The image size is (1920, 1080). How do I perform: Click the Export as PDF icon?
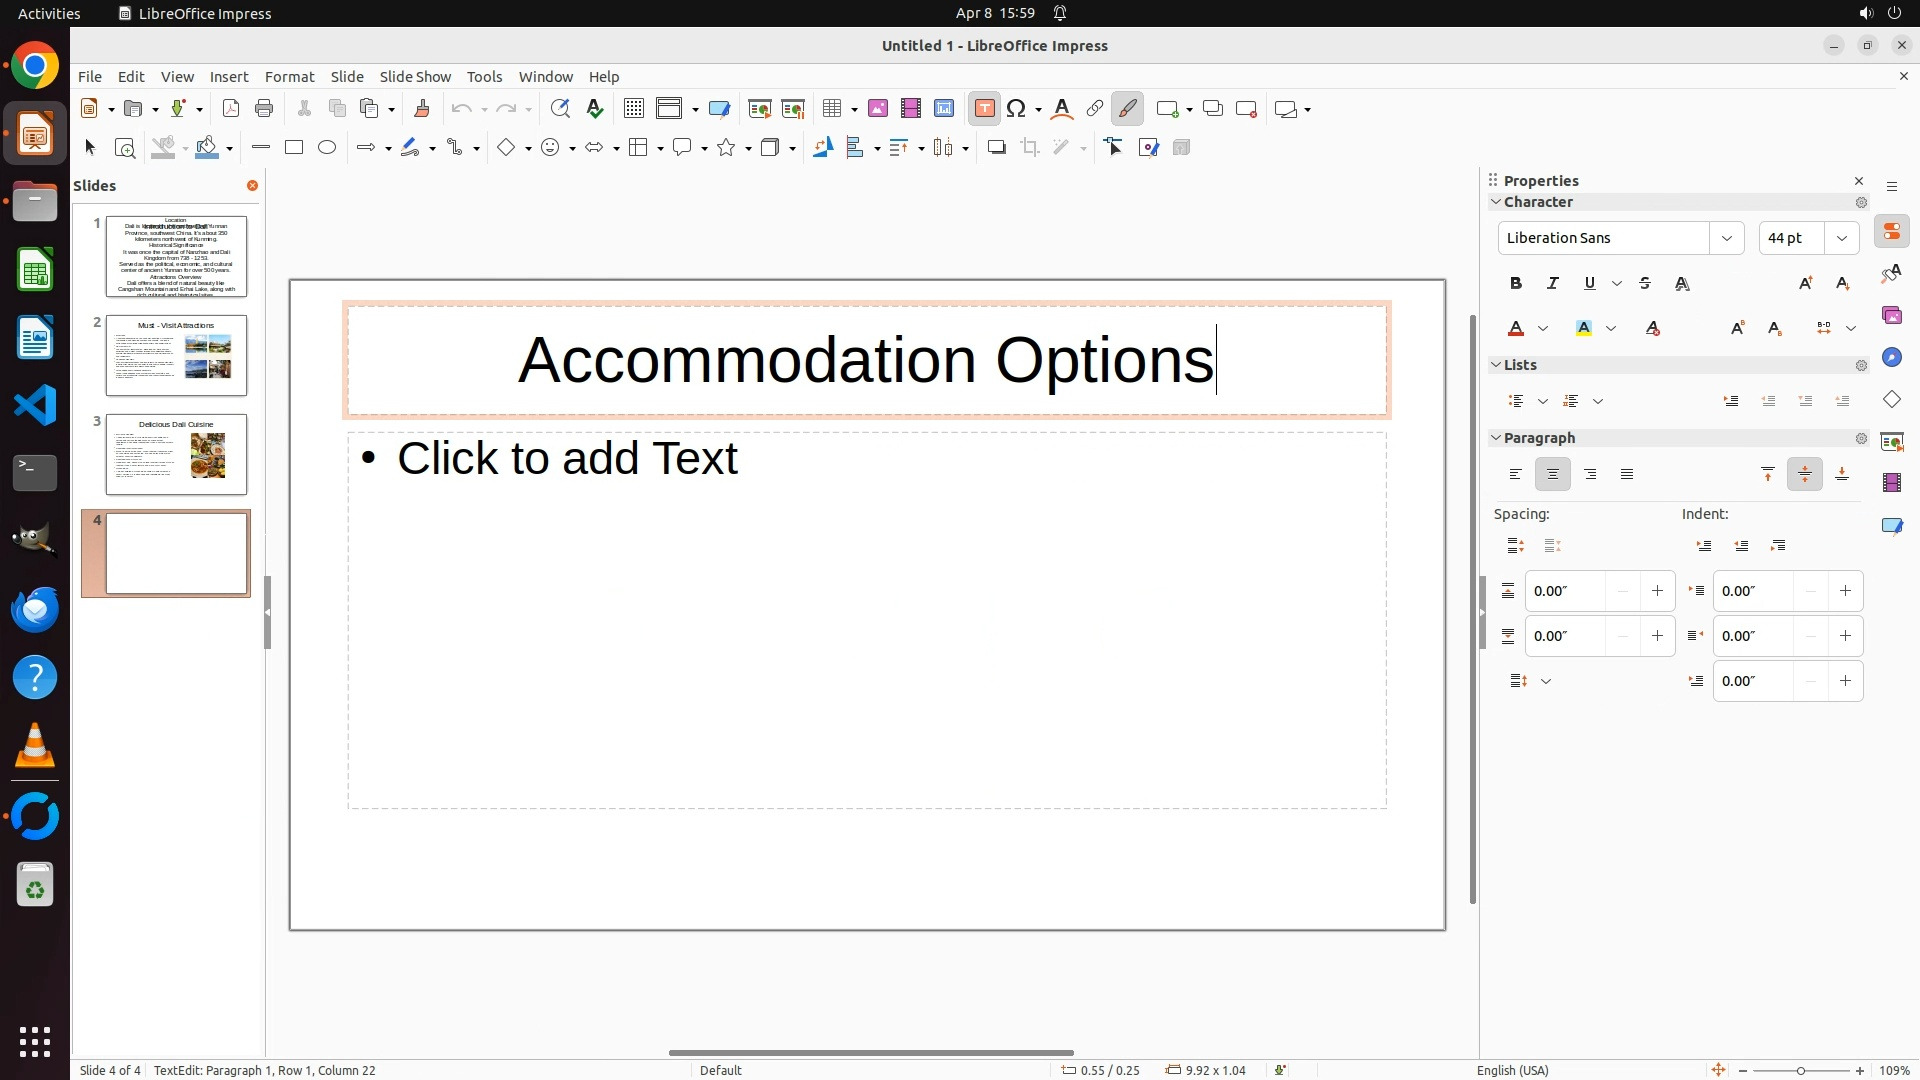coord(231,109)
